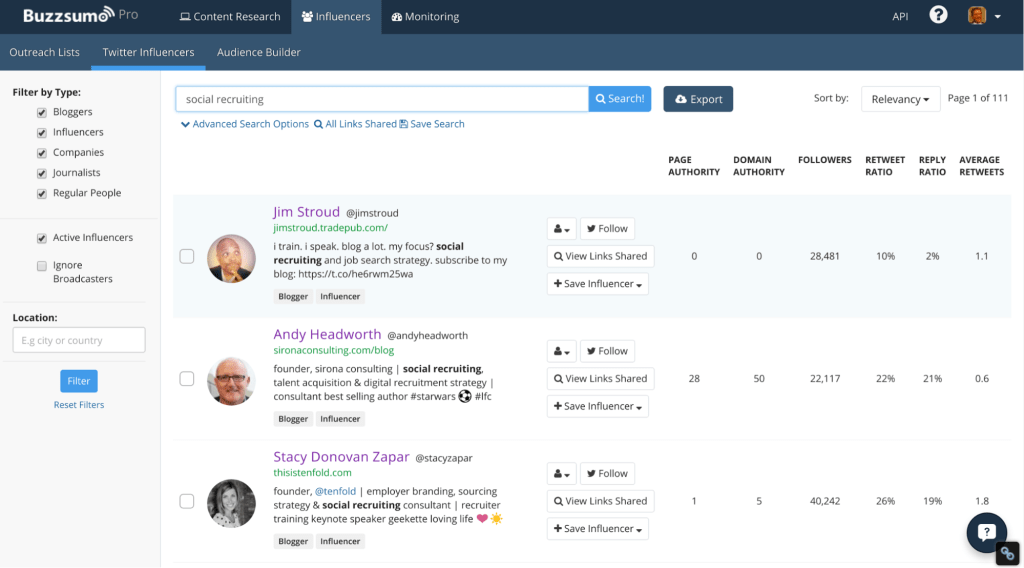
Task: Click the Search! button
Action: 620,99
